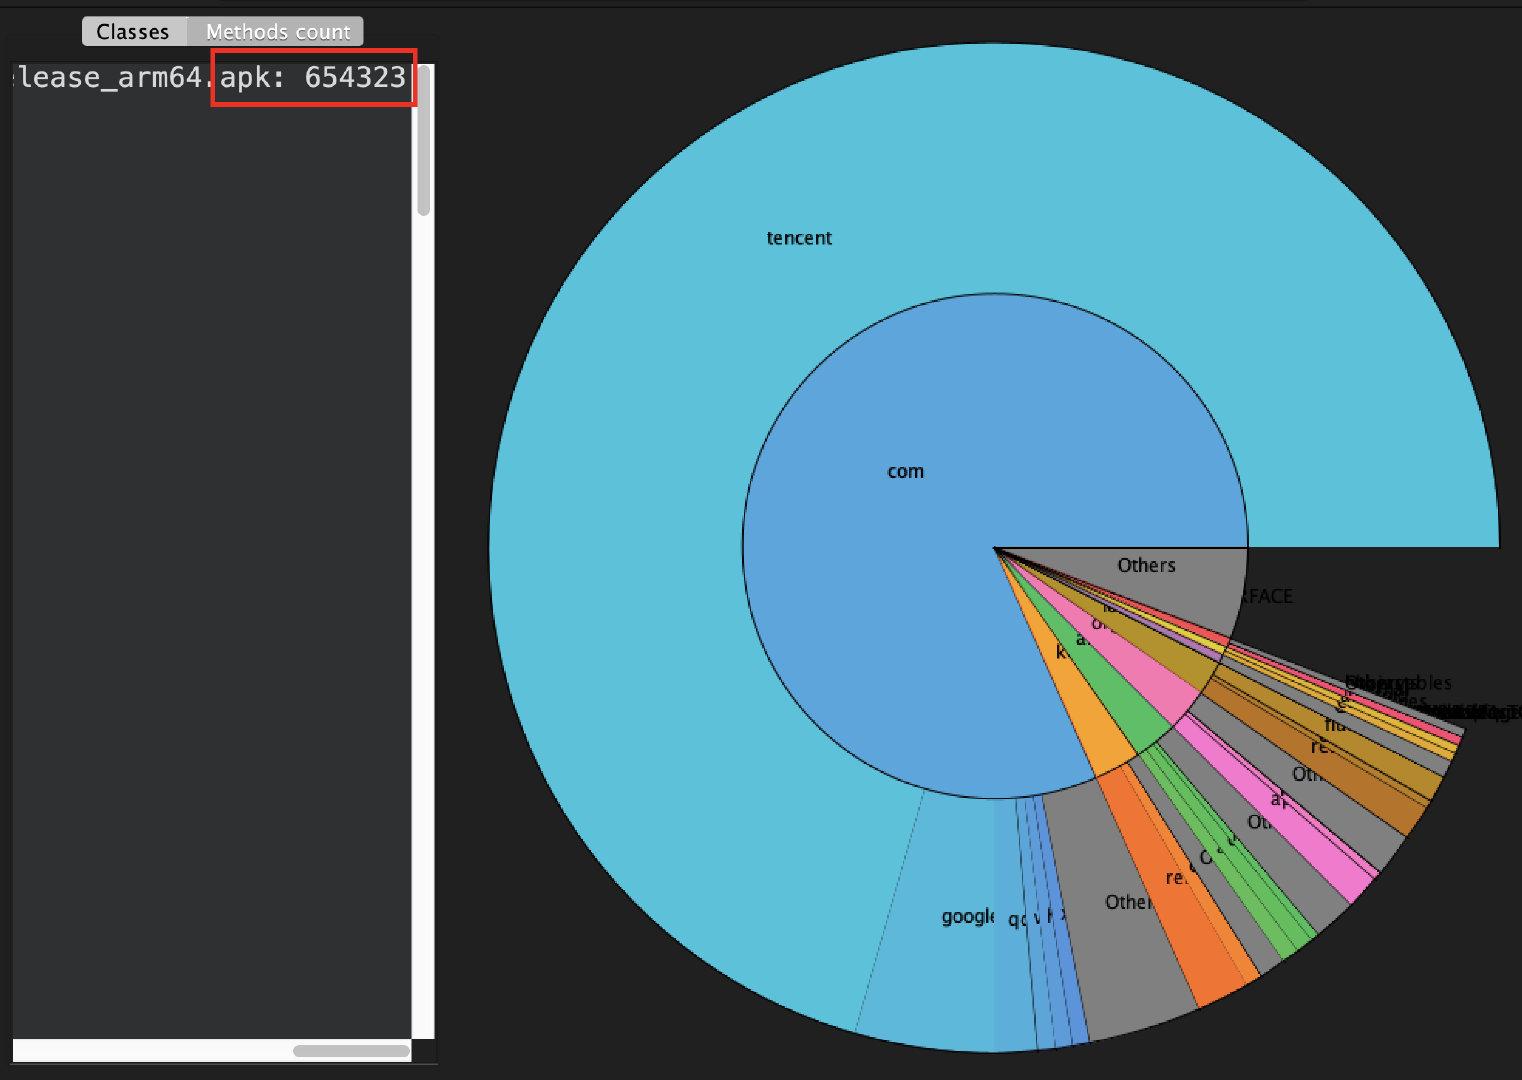Select the large tencent ring segment
The image size is (1522, 1080).
[x=800, y=238]
